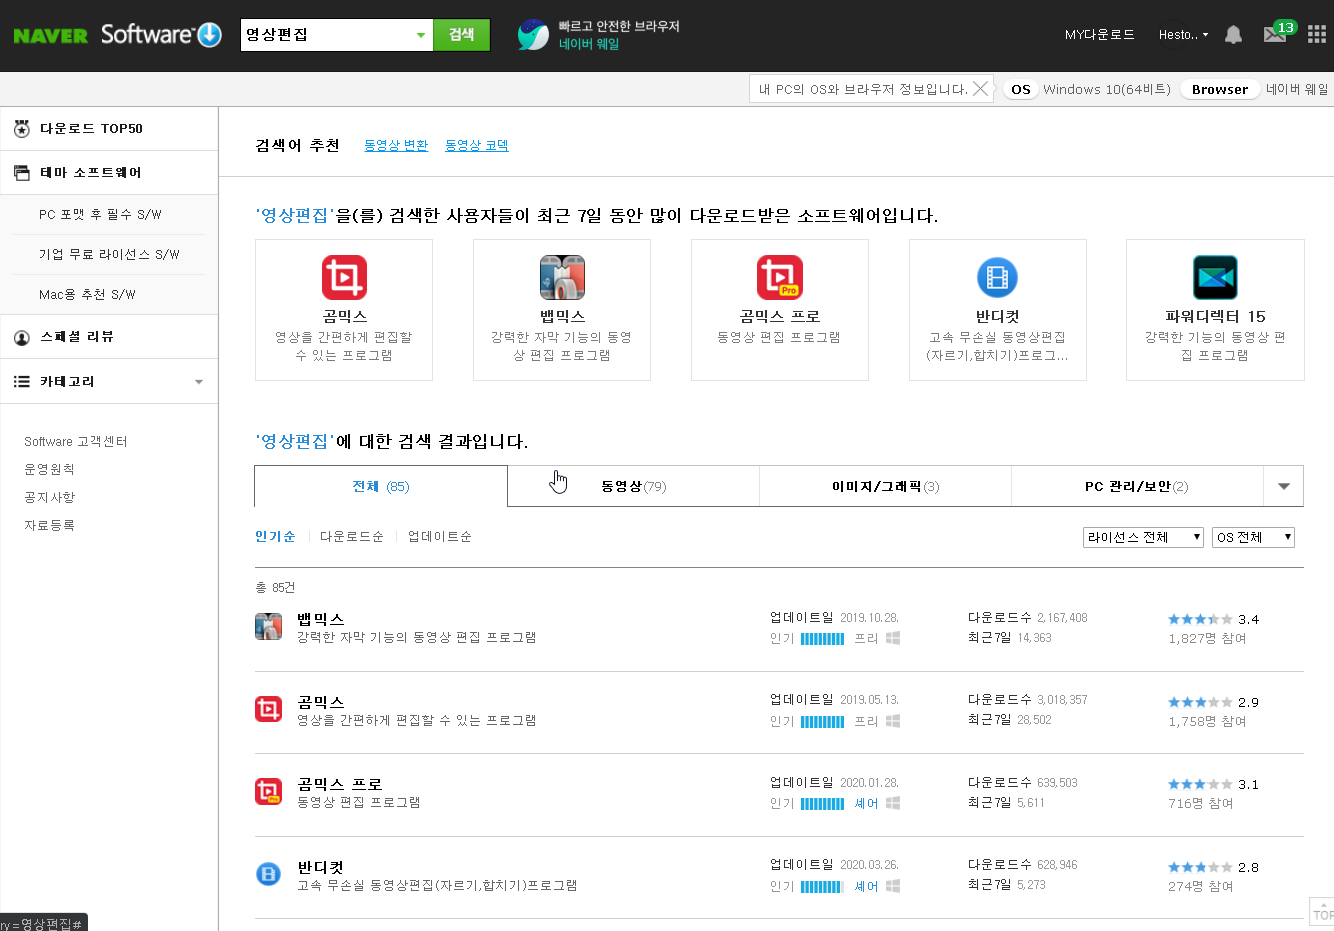Click the Browser label in info bar
1334x931 pixels.
tap(1220, 89)
